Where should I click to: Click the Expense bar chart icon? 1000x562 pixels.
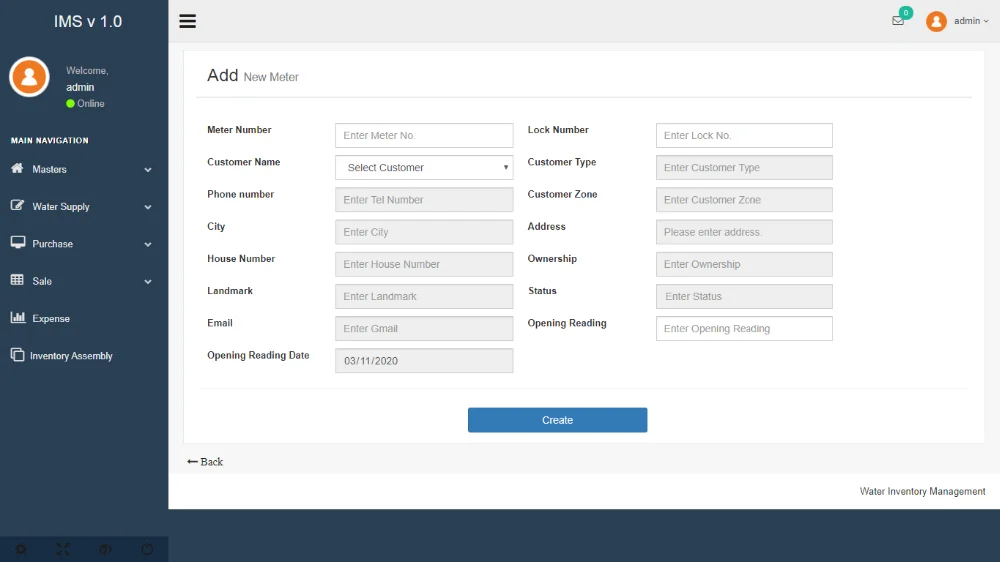(17, 318)
